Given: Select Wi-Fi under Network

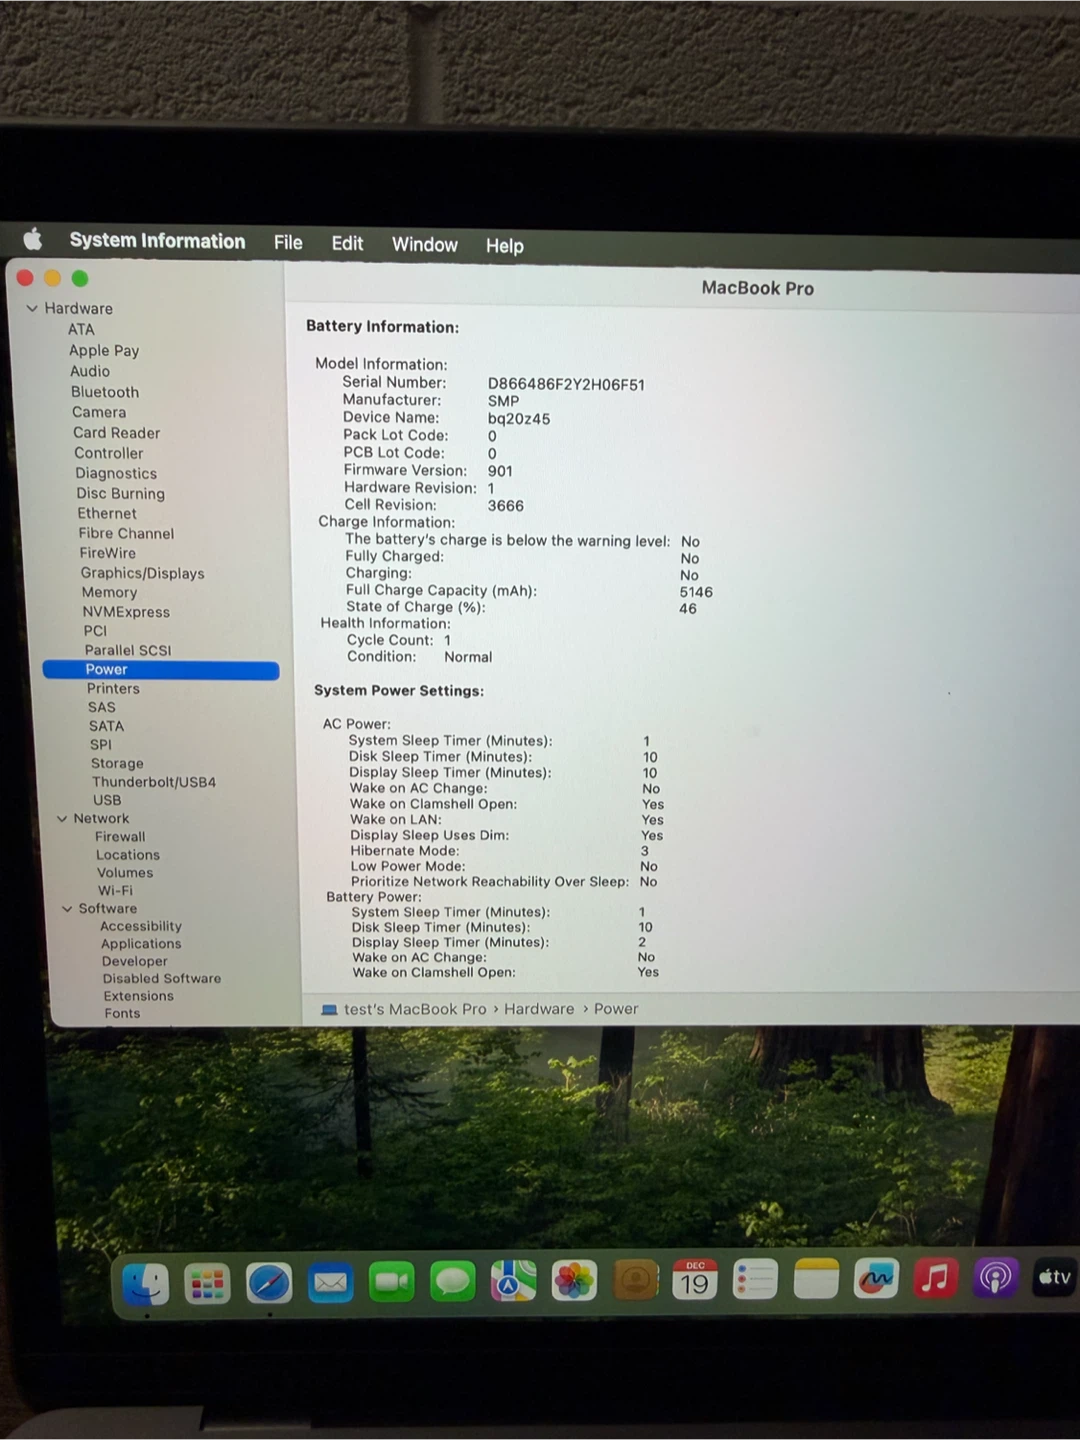Looking at the screenshot, I should [x=115, y=891].
